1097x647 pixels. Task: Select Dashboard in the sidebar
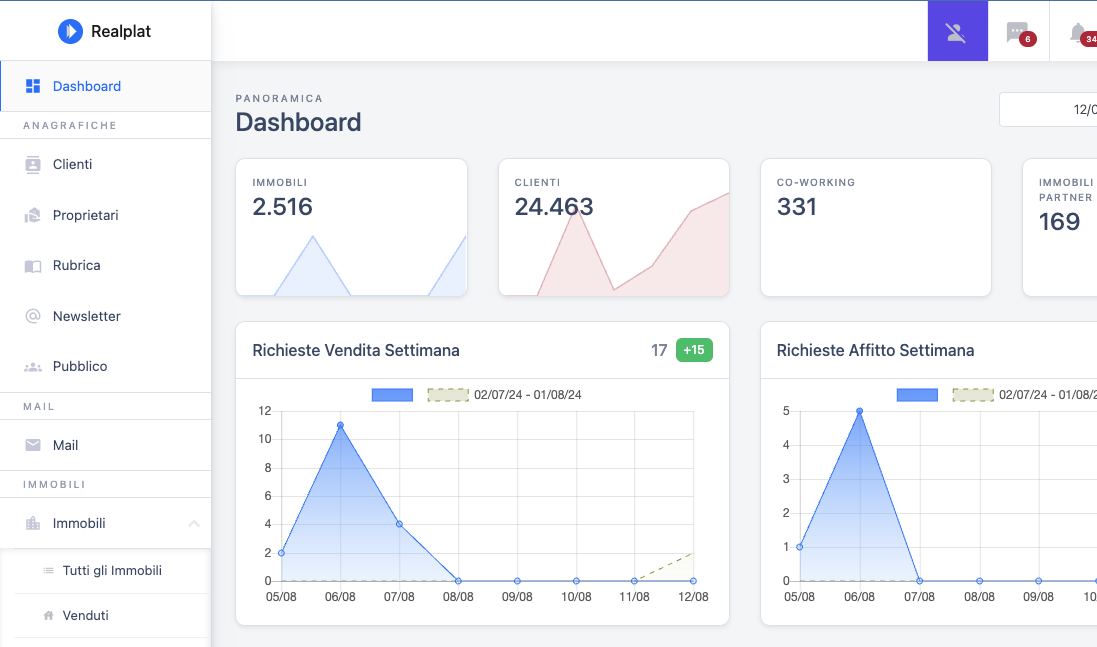pyautogui.click(x=87, y=86)
